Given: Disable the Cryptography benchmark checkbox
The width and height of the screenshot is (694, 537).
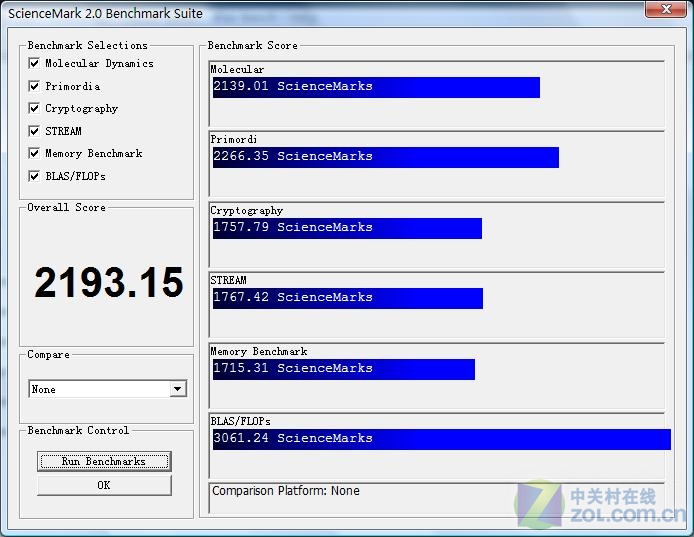Looking at the screenshot, I should [x=34, y=108].
